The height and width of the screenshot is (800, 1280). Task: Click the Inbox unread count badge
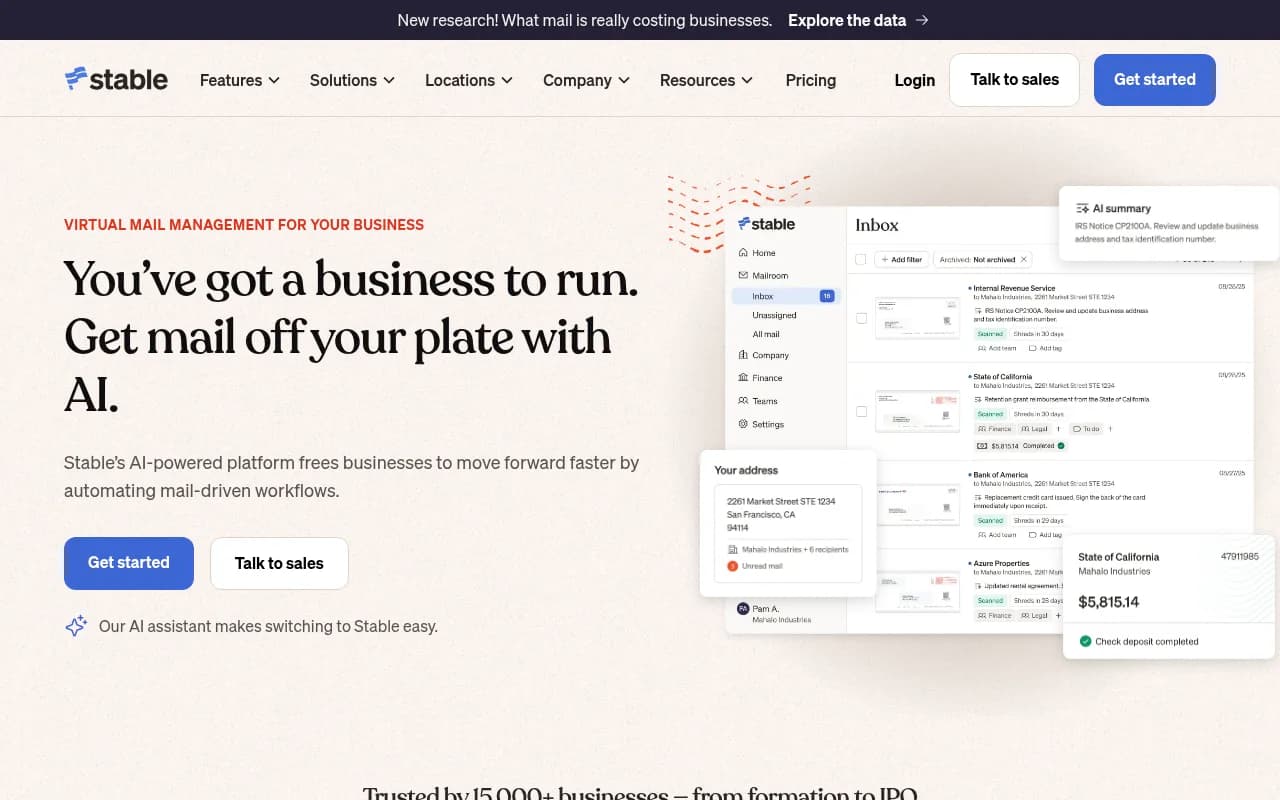click(827, 296)
